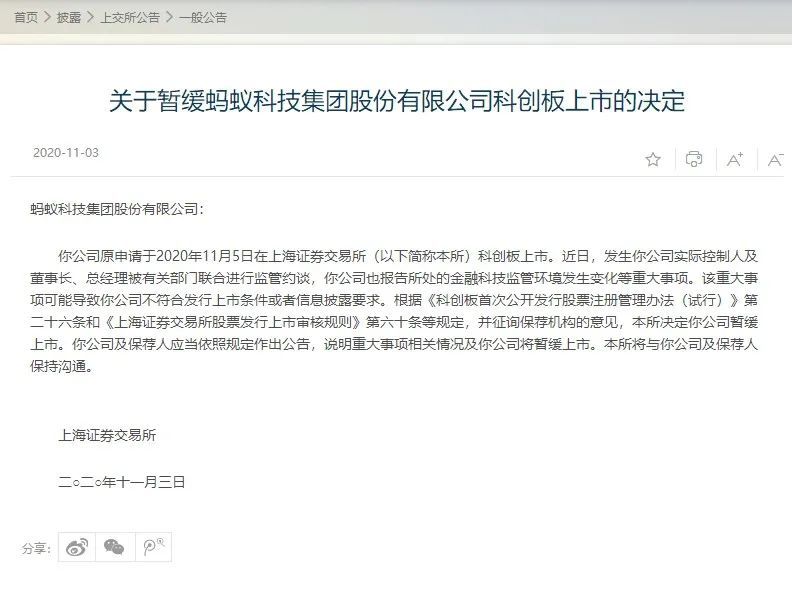Viewport: 792px width, 590px height.
Task: Click the printer icon
Action: (694, 159)
